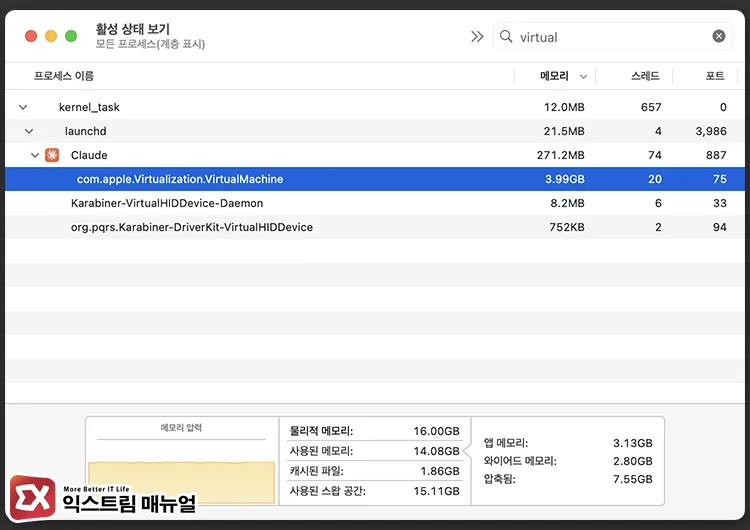This screenshot has width=750, height=530.
Task: Select the launchd process
Action: 86,131
